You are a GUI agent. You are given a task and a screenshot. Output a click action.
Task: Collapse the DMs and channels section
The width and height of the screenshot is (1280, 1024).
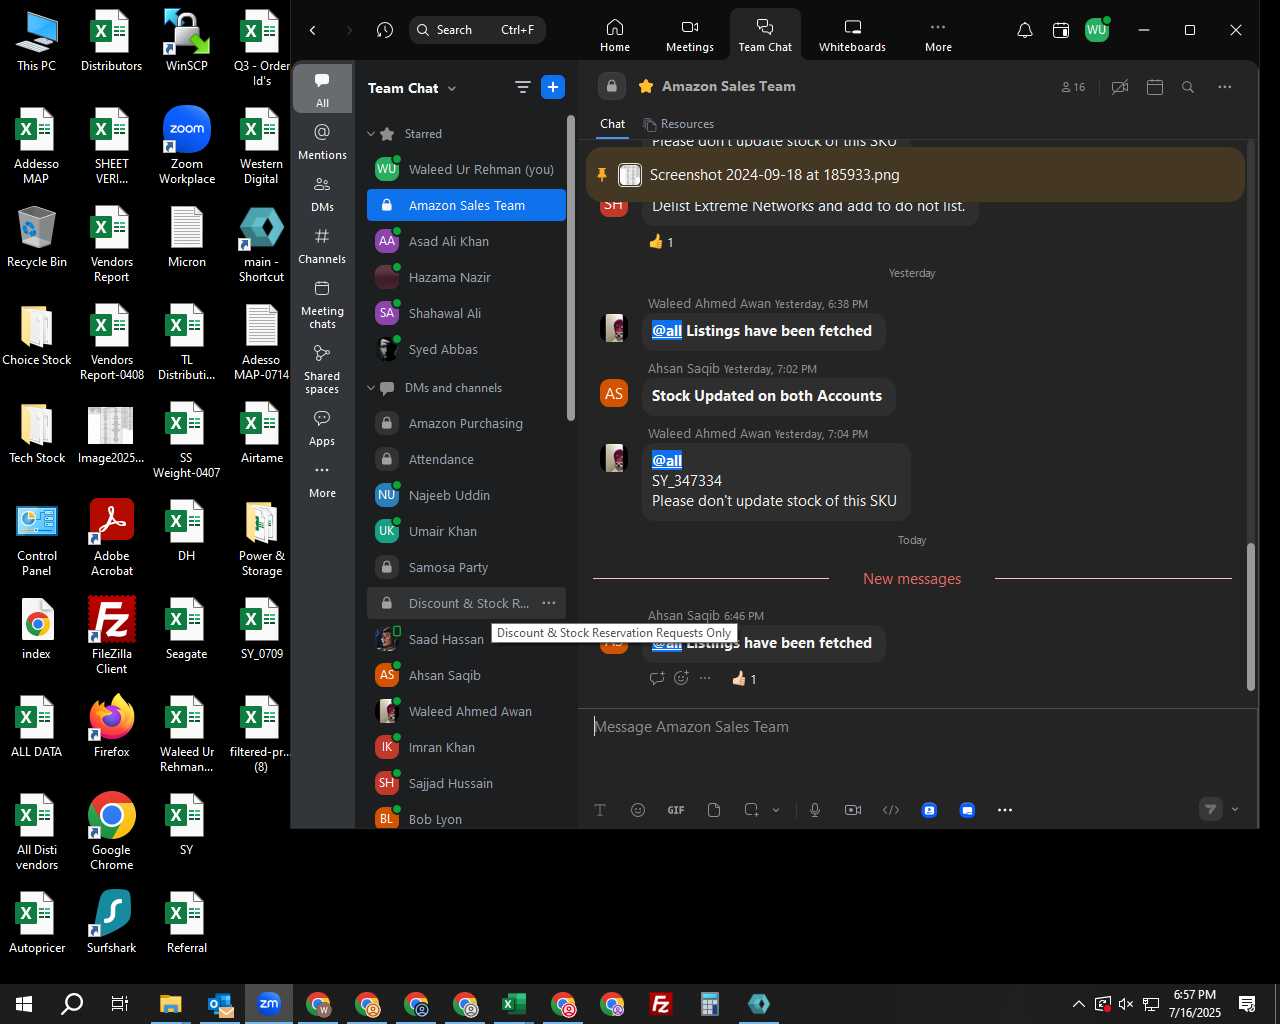[371, 388]
